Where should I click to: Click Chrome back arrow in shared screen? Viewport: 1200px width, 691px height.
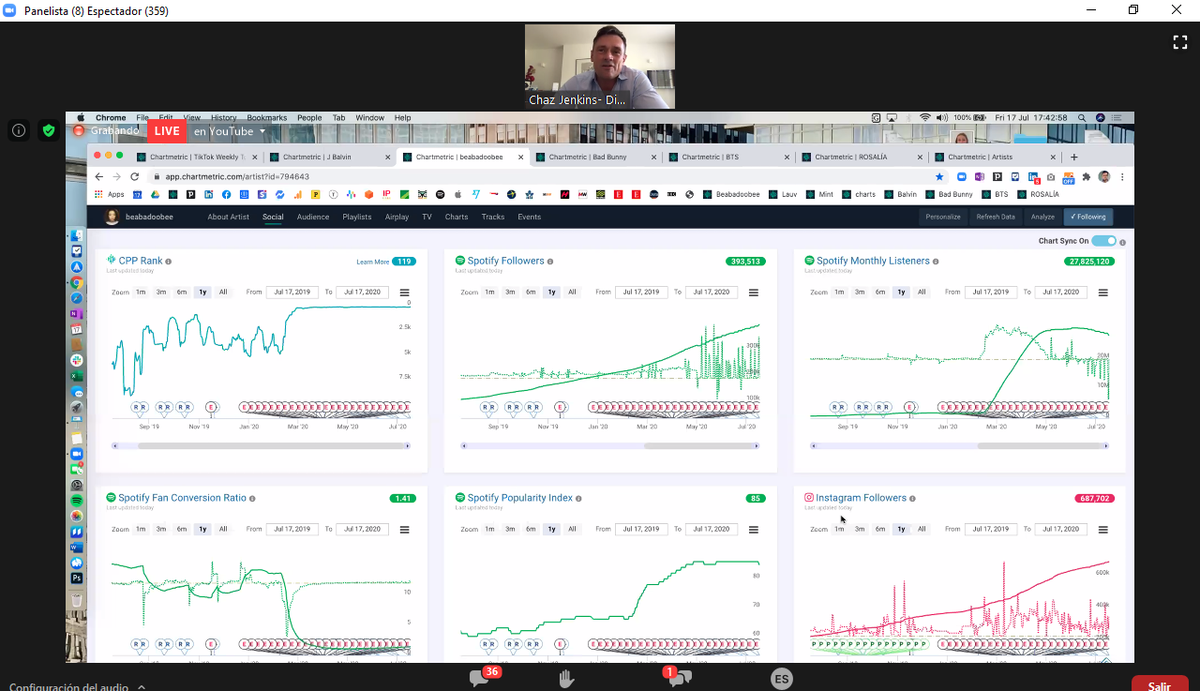[101, 176]
